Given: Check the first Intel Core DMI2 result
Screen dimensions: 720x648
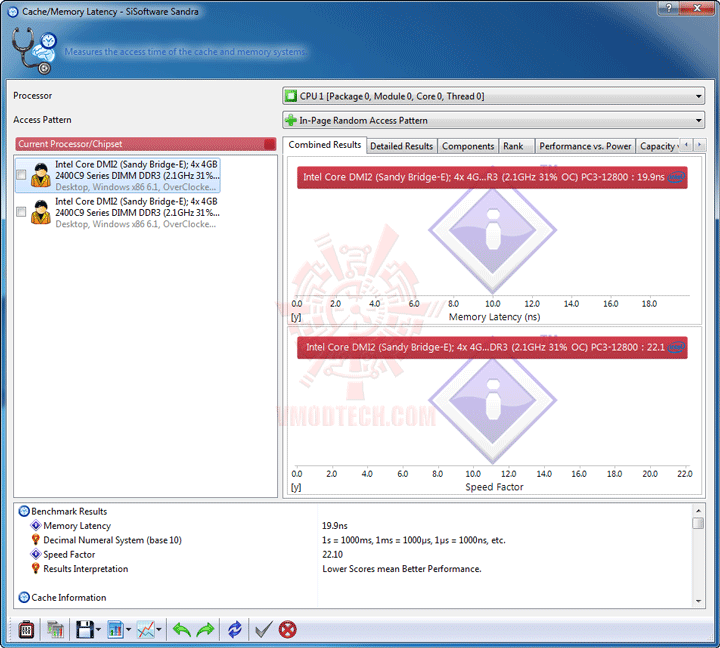Looking at the screenshot, I should point(21,175).
